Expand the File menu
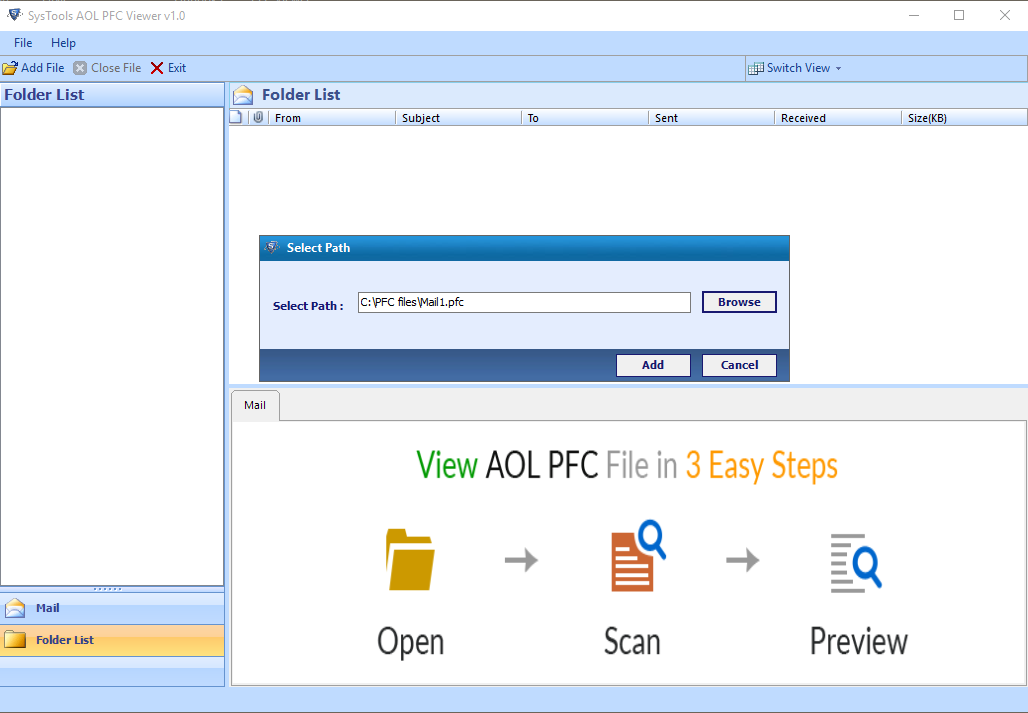The height and width of the screenshot is (713, 1028). [x=22, y=43]
